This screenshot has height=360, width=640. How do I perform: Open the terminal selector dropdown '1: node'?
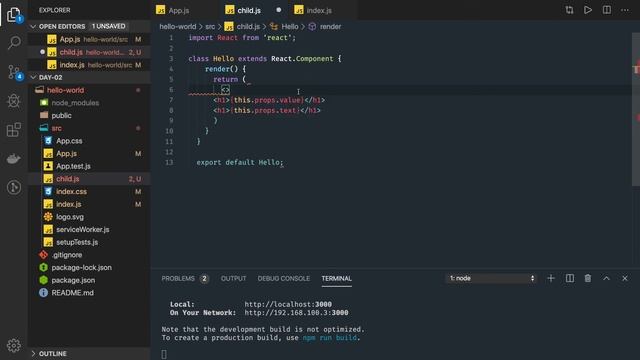pos(491,278)
